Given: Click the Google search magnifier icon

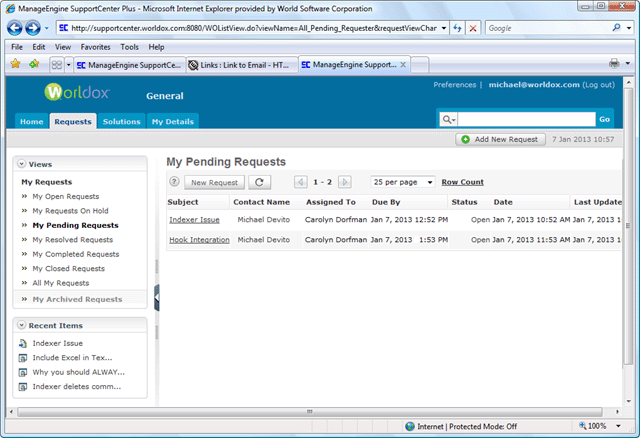Looking at the screenshot, I should point(617,28).
